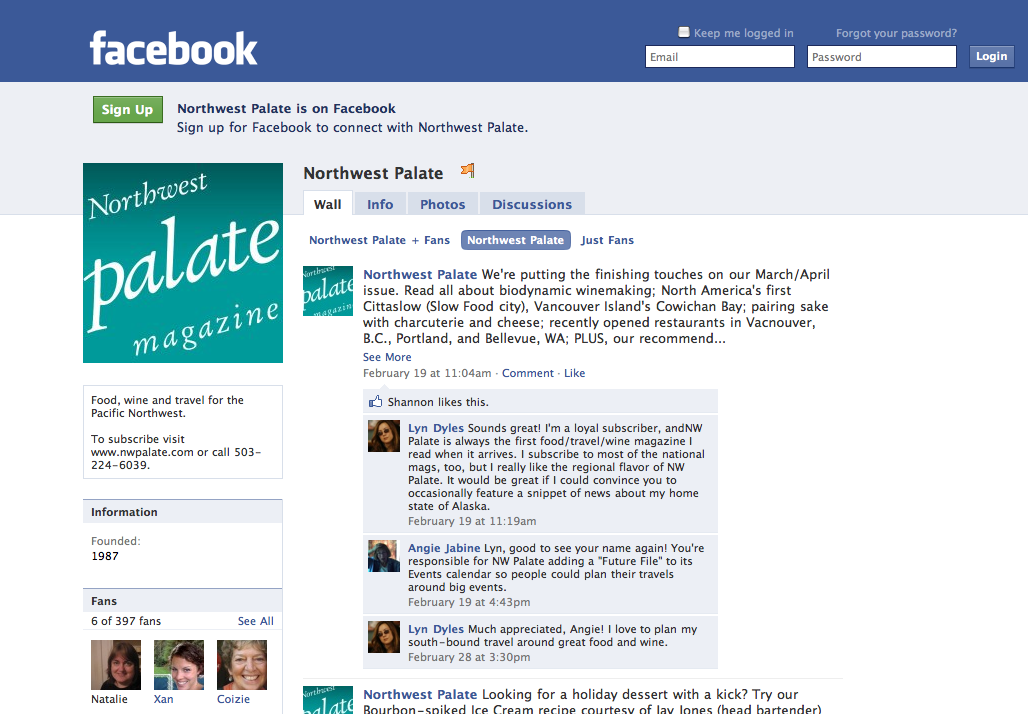
Task: Open Coizie name link under fans
Action: coord(233,699)
